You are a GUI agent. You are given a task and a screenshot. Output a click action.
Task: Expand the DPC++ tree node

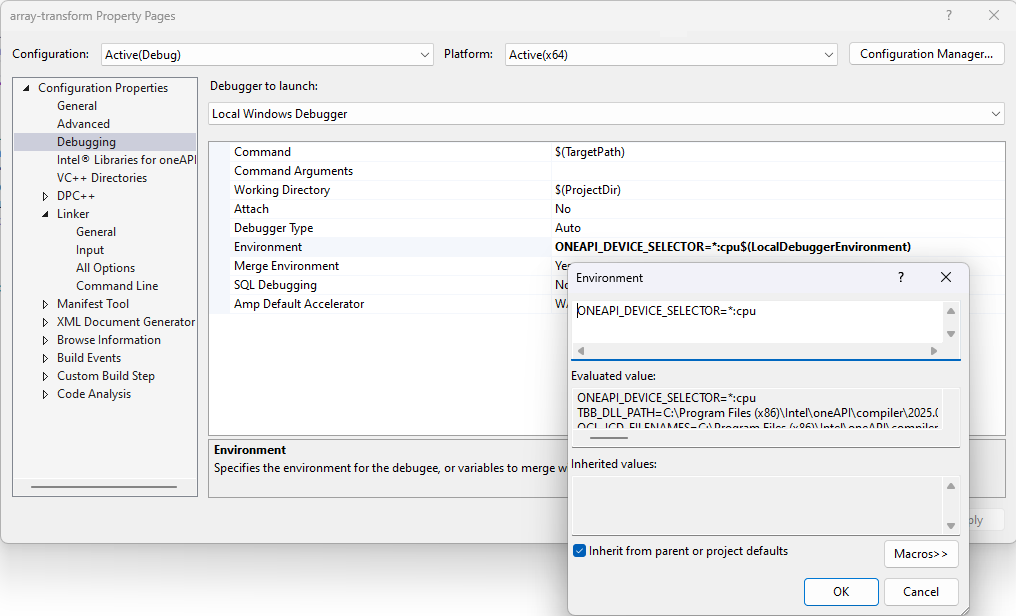point(45,196)
